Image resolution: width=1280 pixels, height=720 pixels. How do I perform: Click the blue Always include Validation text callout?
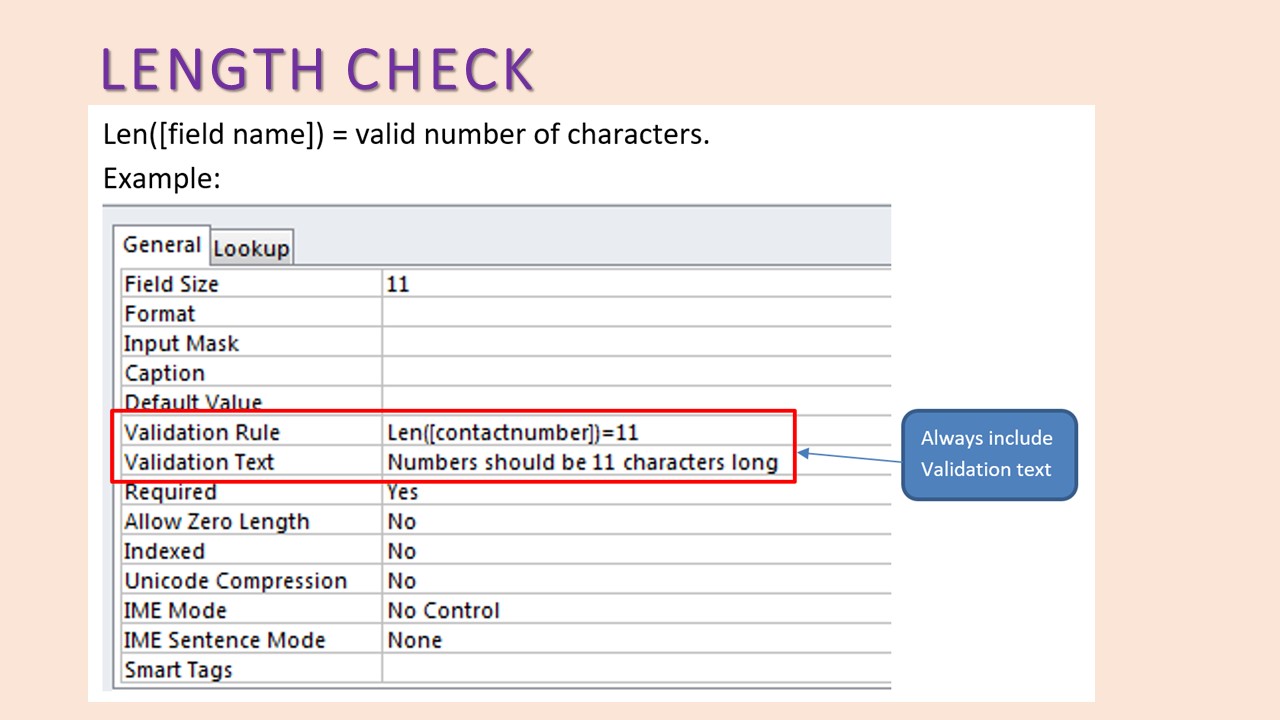point(987,454)
